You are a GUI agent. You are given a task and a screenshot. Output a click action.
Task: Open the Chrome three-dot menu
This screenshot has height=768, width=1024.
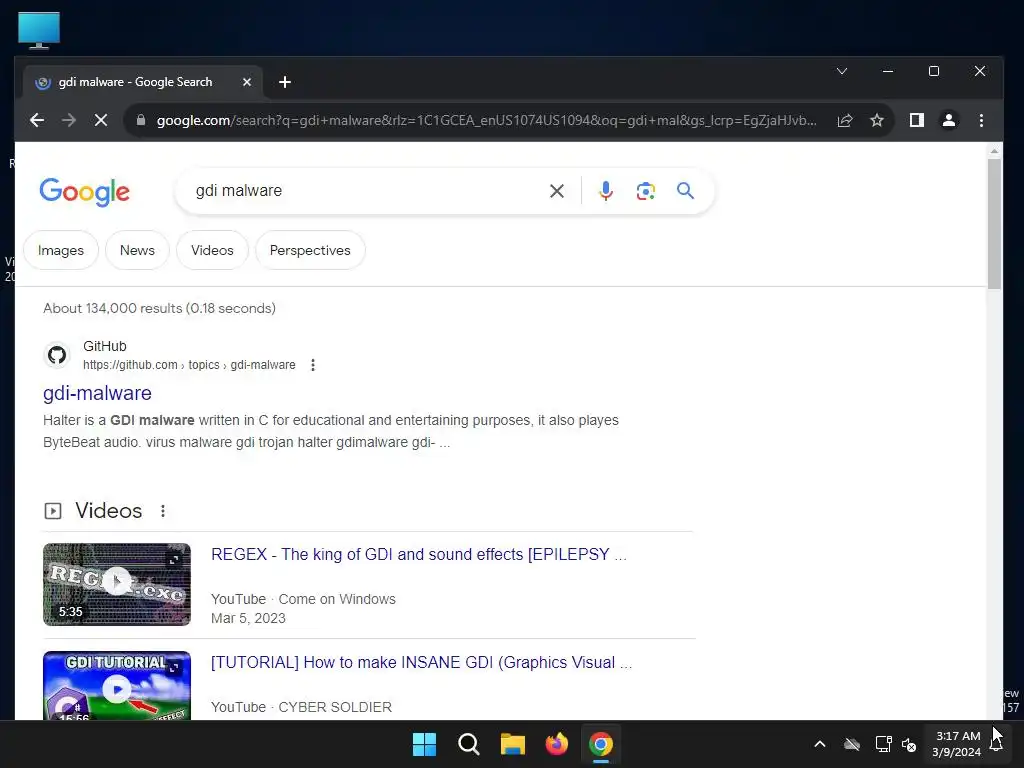tap(981, 120)
